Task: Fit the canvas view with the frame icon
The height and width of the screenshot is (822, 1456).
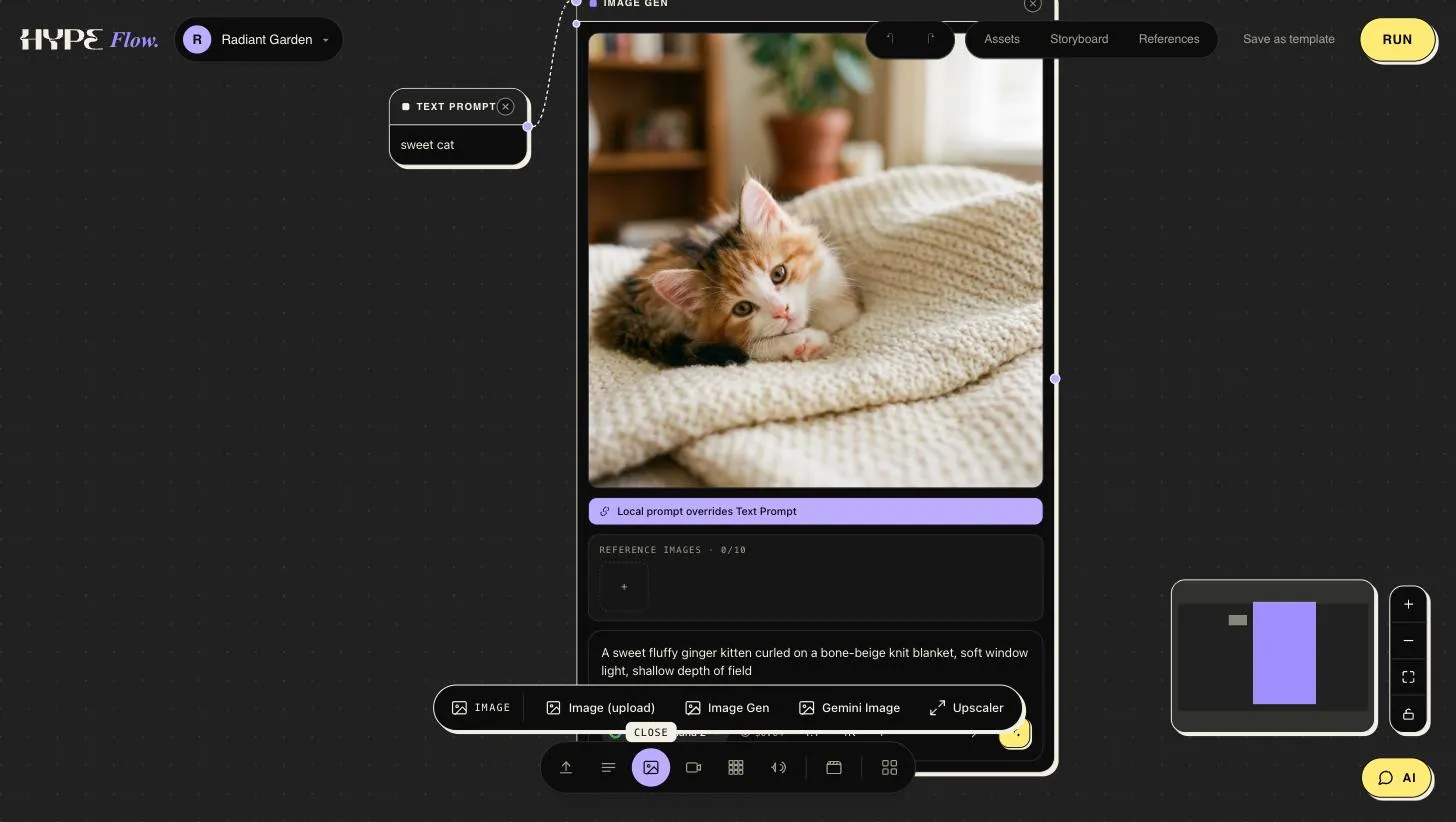Action: (1408, 677)
